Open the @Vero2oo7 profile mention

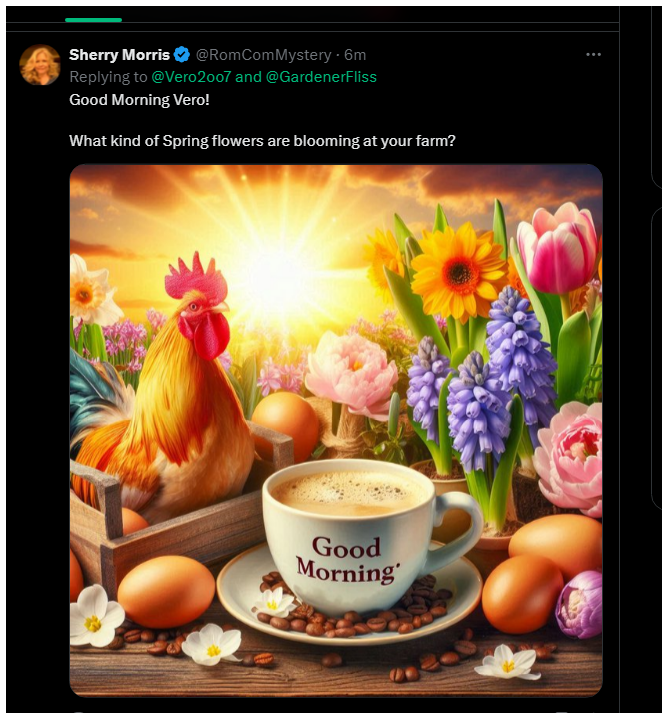[191, 76]
